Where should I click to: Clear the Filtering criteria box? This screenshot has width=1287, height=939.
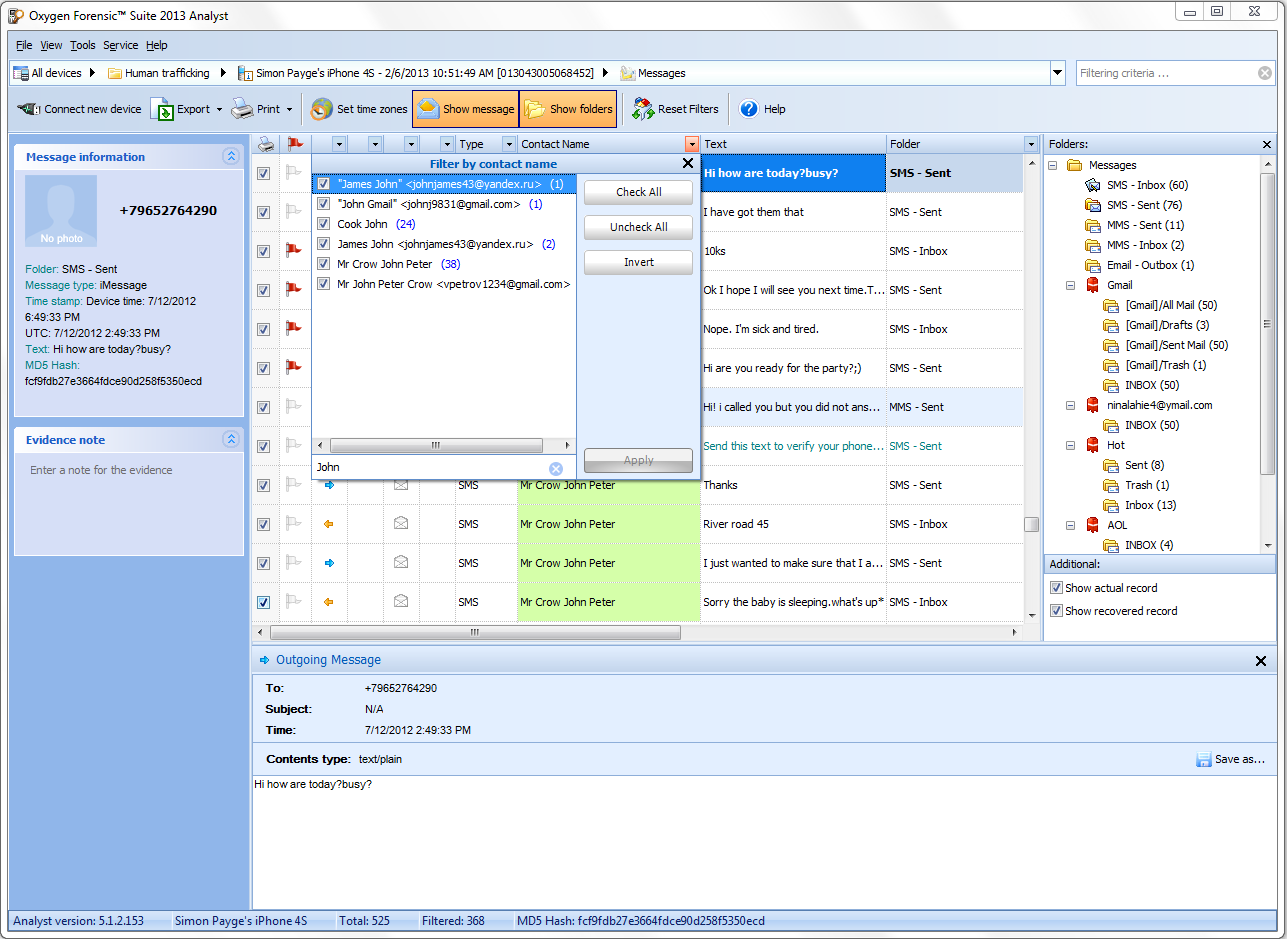click(x=1265, y=73)
